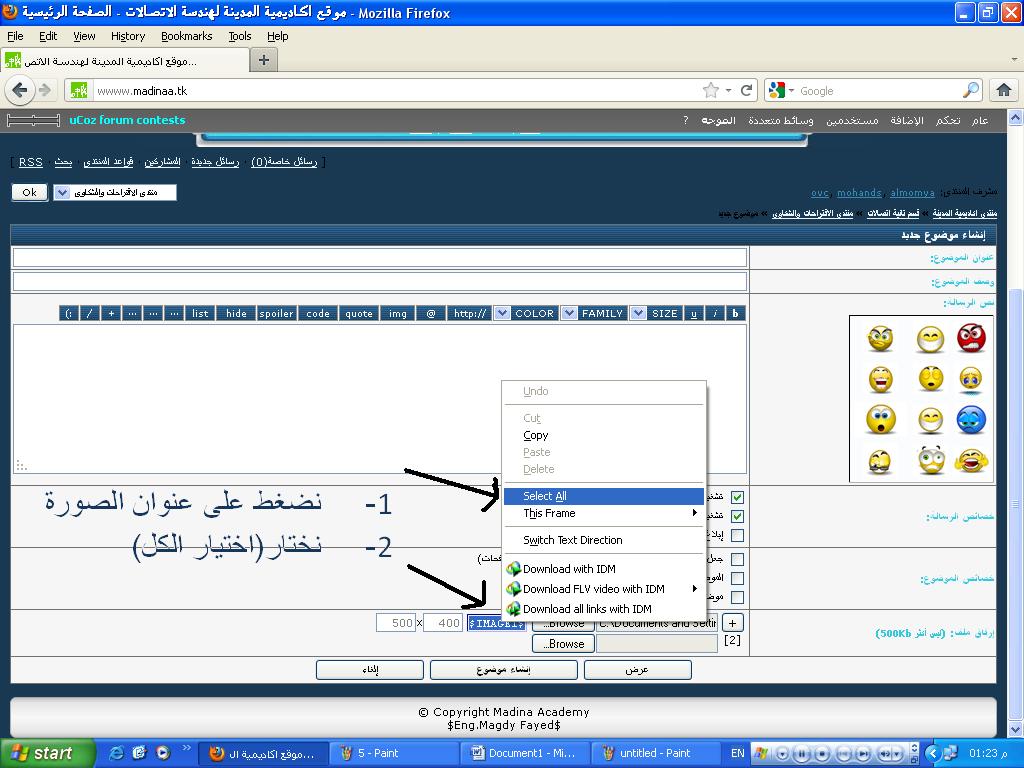1024x768 pixels.
Task: Click the Windows start button
Action: click(46, 753)
